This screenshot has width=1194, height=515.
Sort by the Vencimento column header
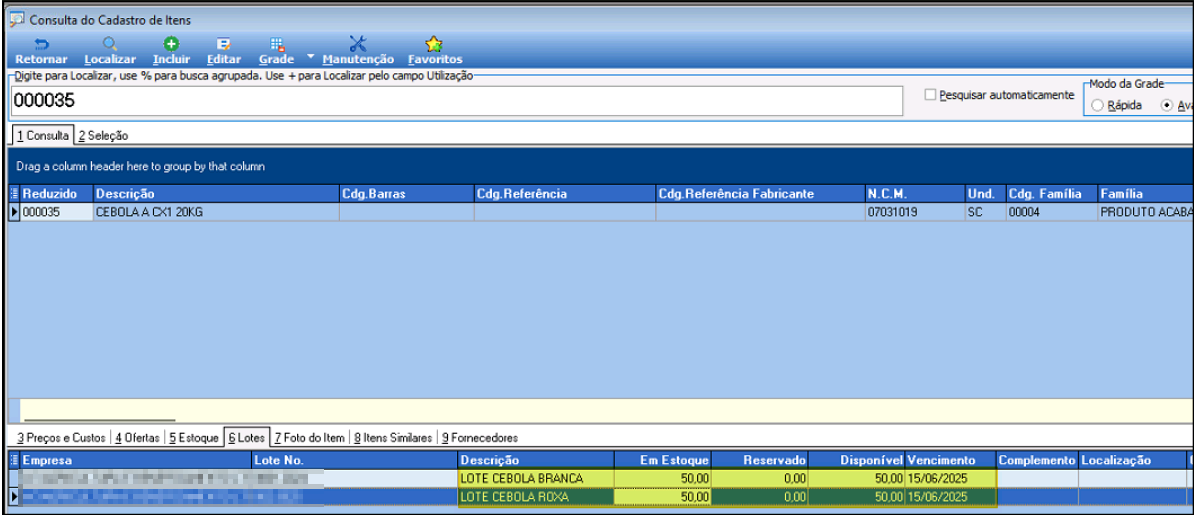[950, 460]
